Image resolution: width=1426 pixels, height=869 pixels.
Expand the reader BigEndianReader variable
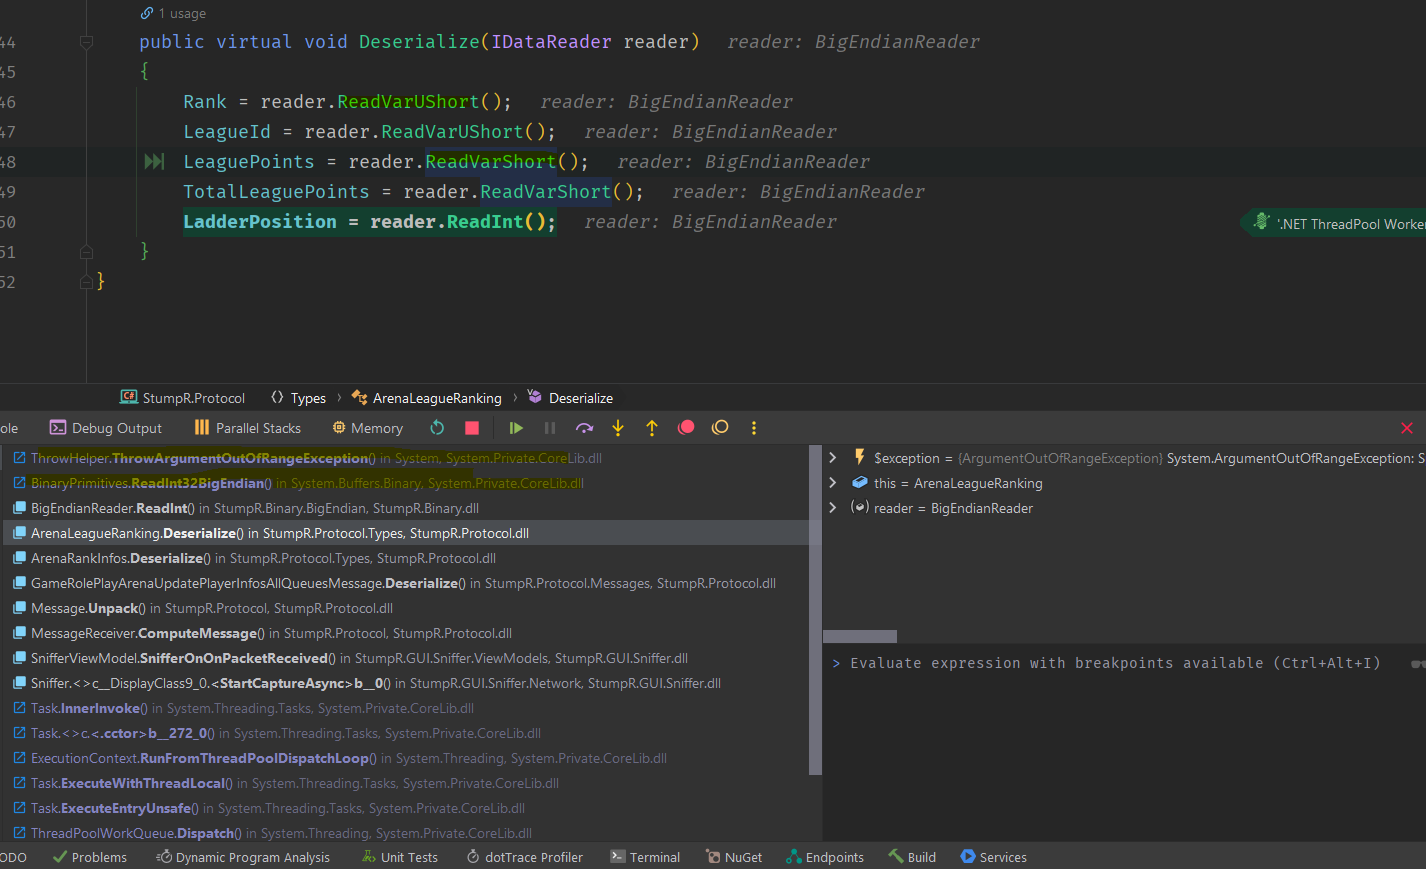(x=832, y=508)
